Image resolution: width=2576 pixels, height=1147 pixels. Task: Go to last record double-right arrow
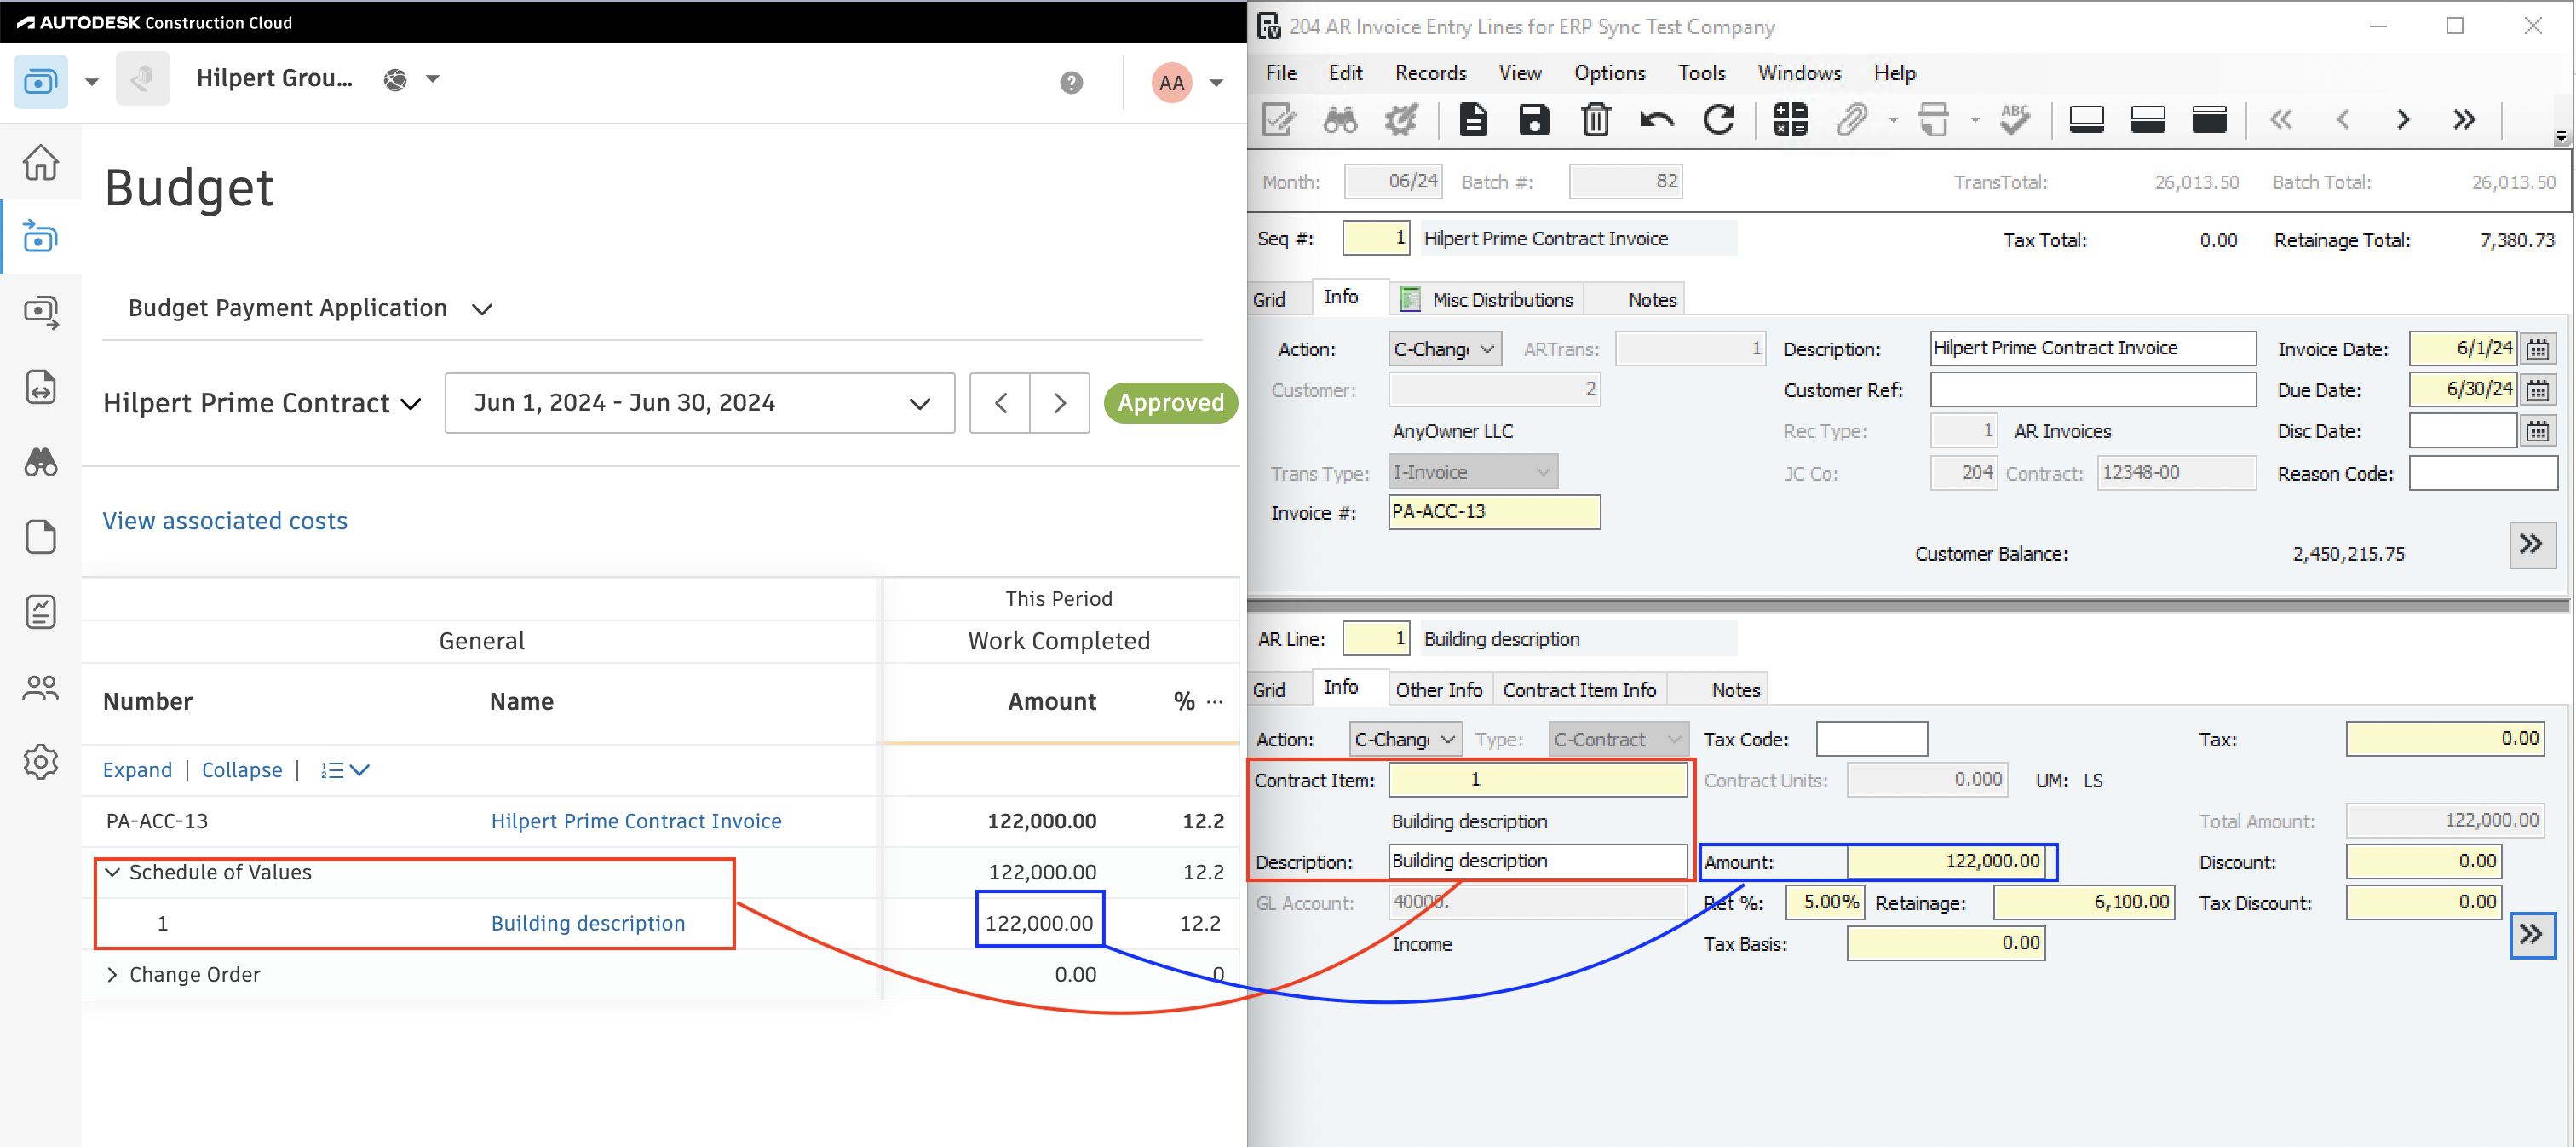point(2465,120)
